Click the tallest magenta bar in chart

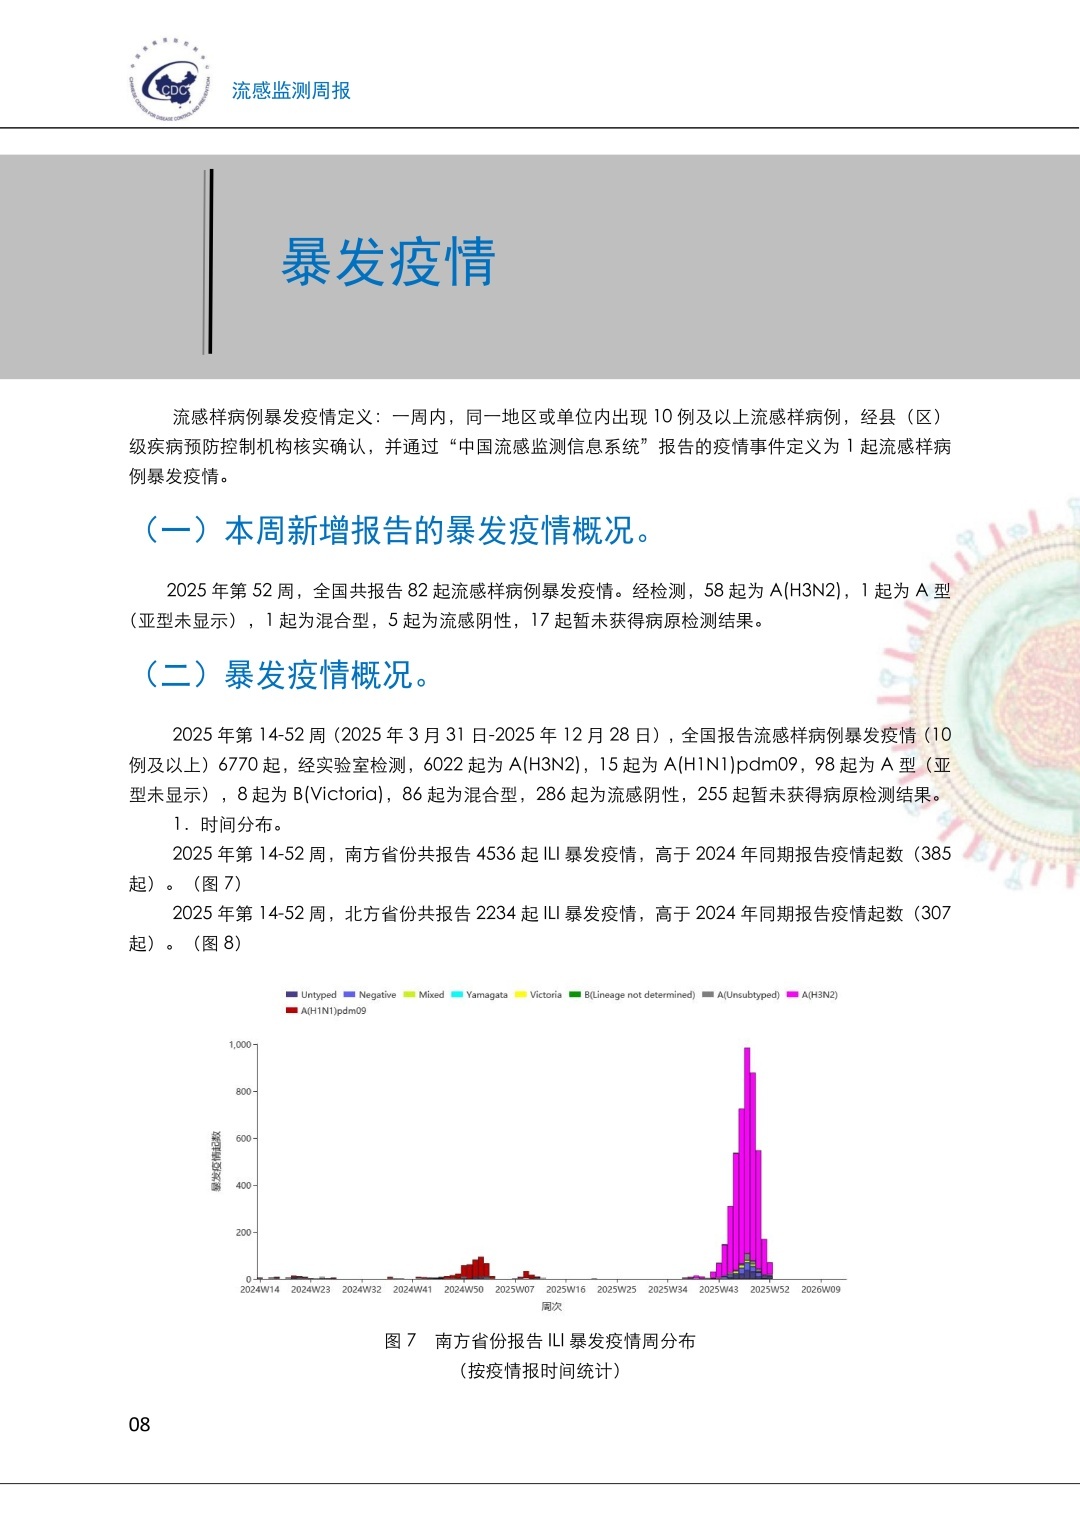point(746,1150)
